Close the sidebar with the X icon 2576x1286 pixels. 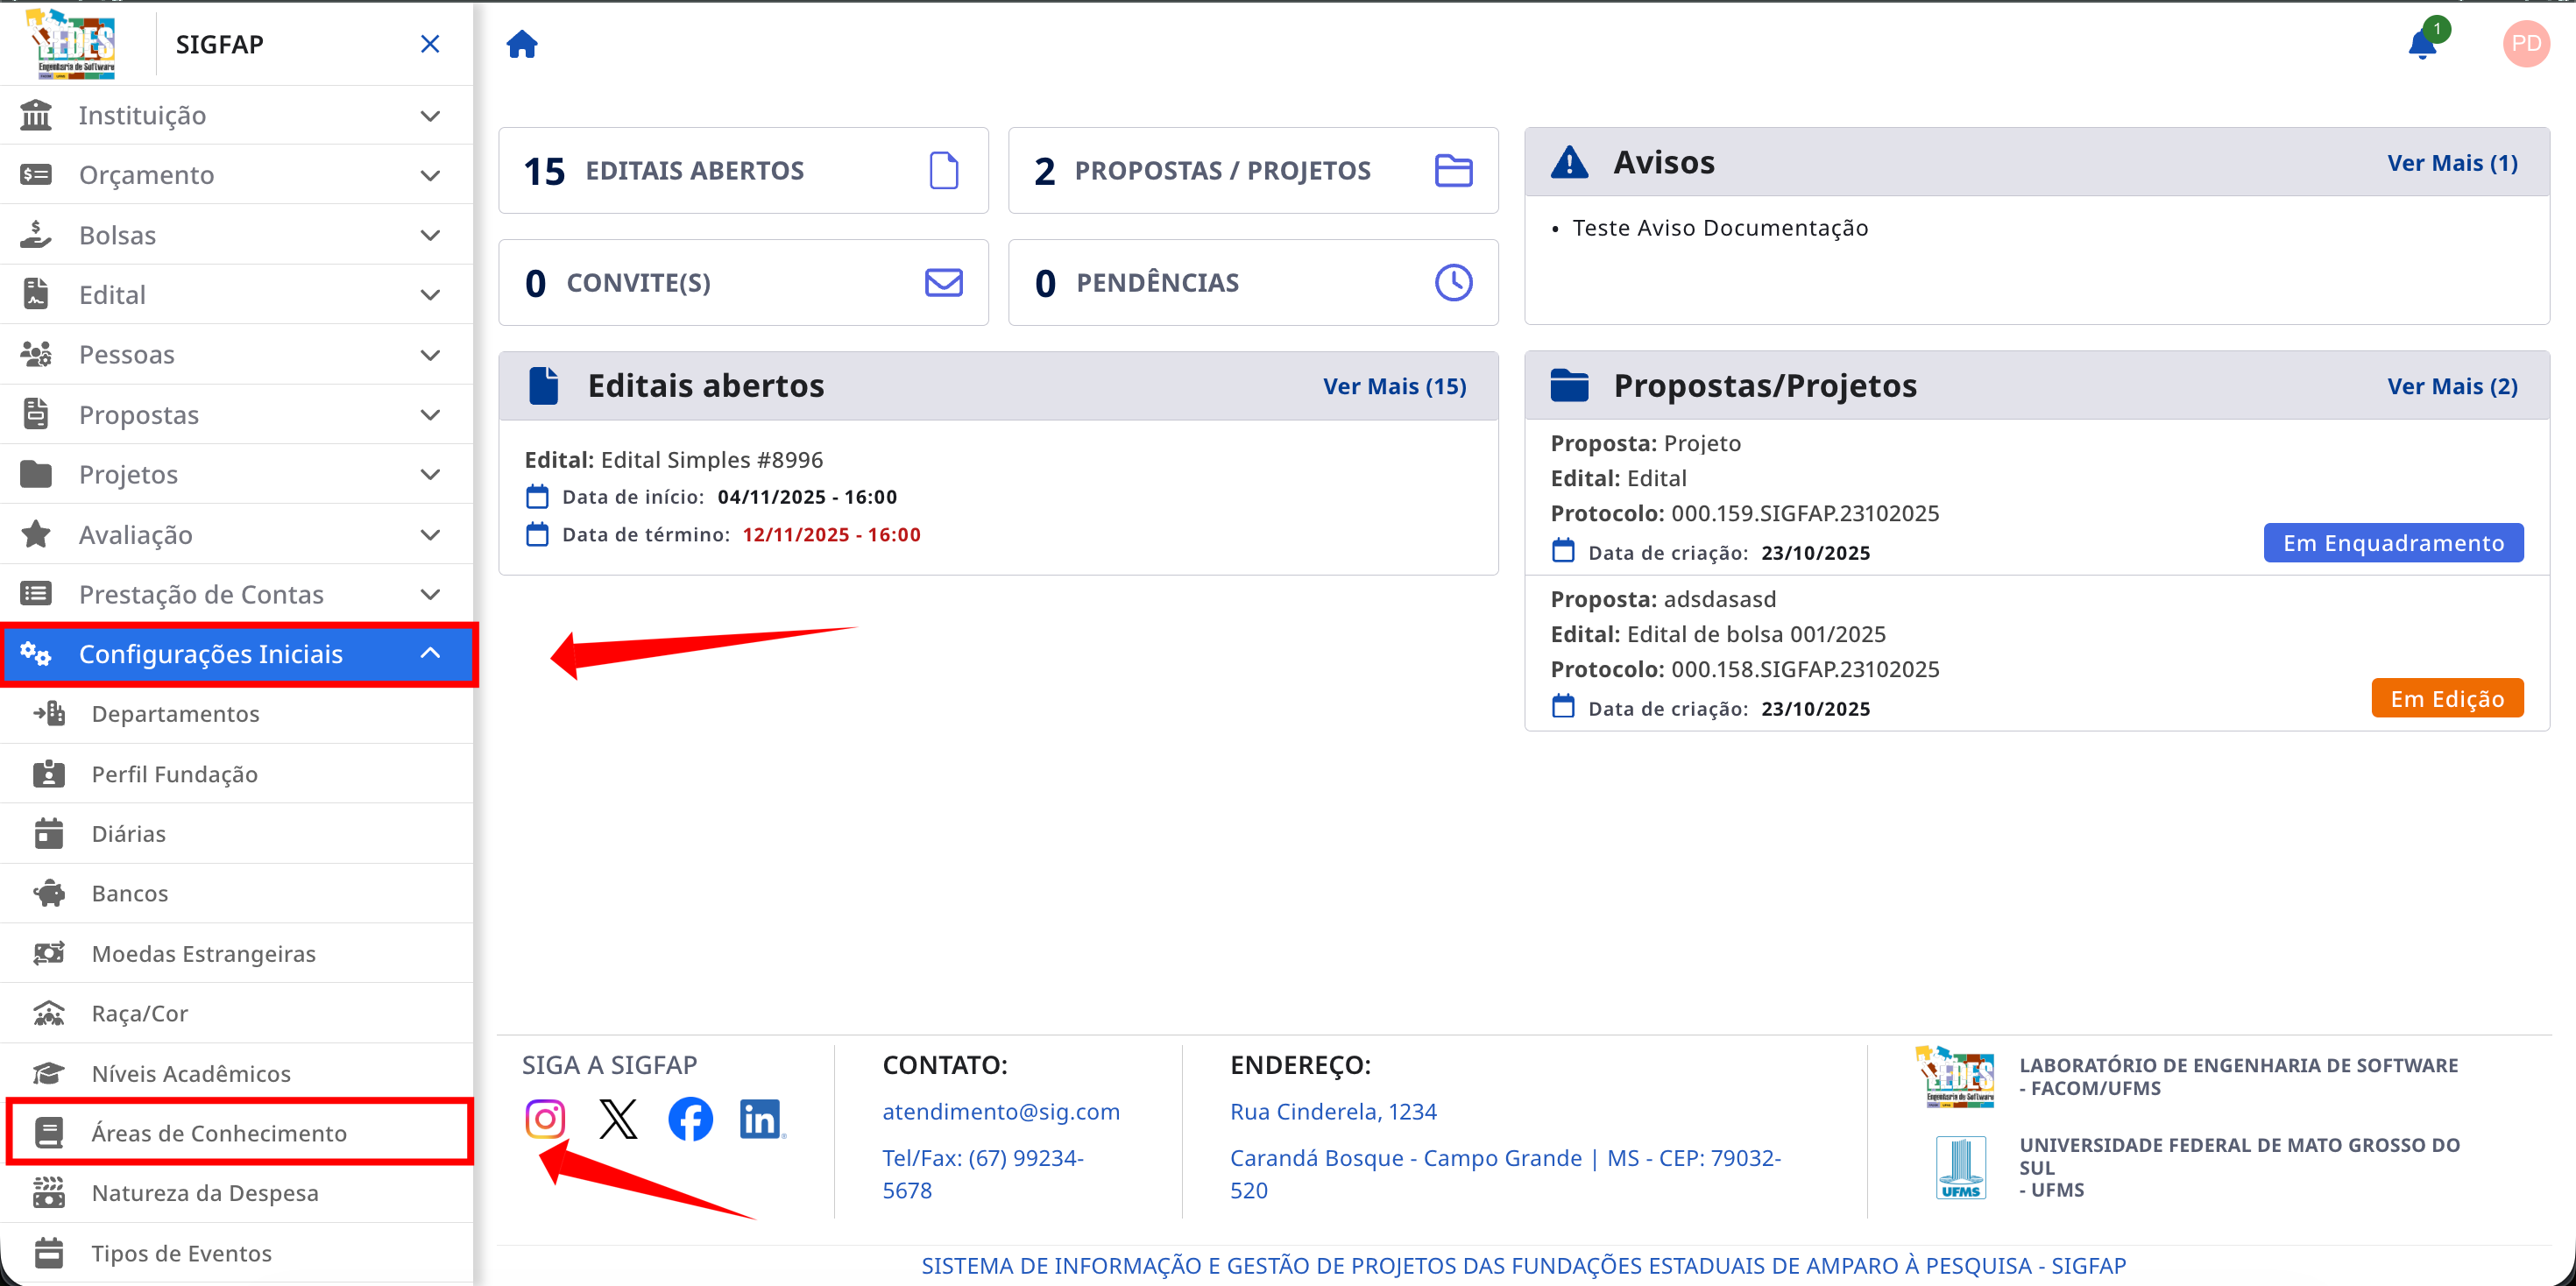[430, 44]
